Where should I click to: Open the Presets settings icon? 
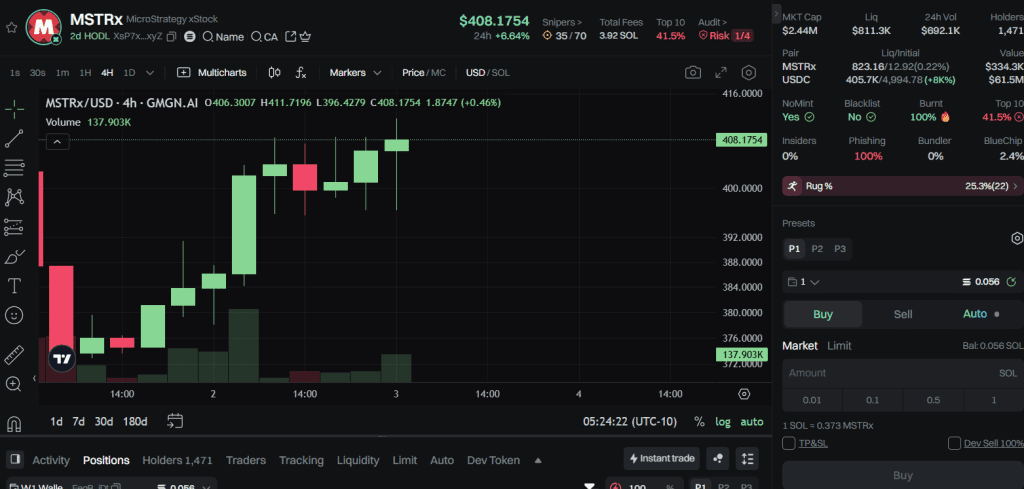pyautogui.click(x=1016, y=238)
